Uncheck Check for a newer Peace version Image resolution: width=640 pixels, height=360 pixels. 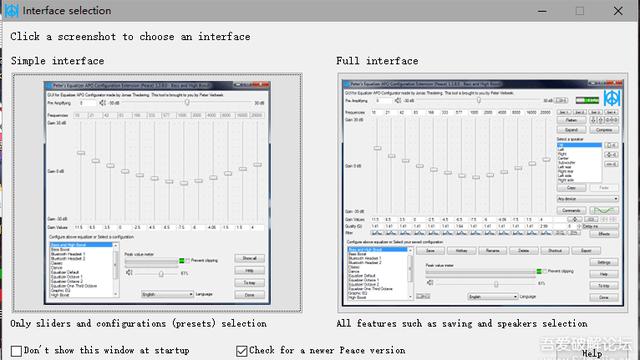click(x=242, y=351)
